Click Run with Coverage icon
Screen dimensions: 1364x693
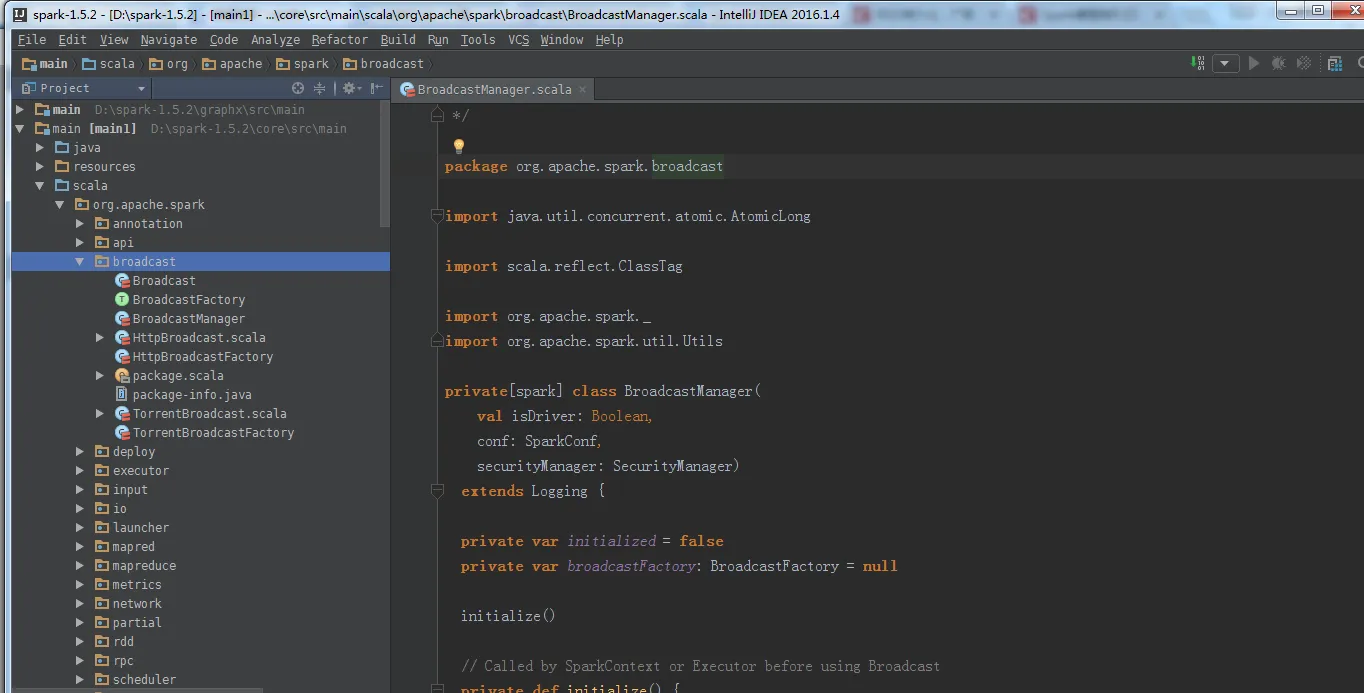click(1304, 63)
